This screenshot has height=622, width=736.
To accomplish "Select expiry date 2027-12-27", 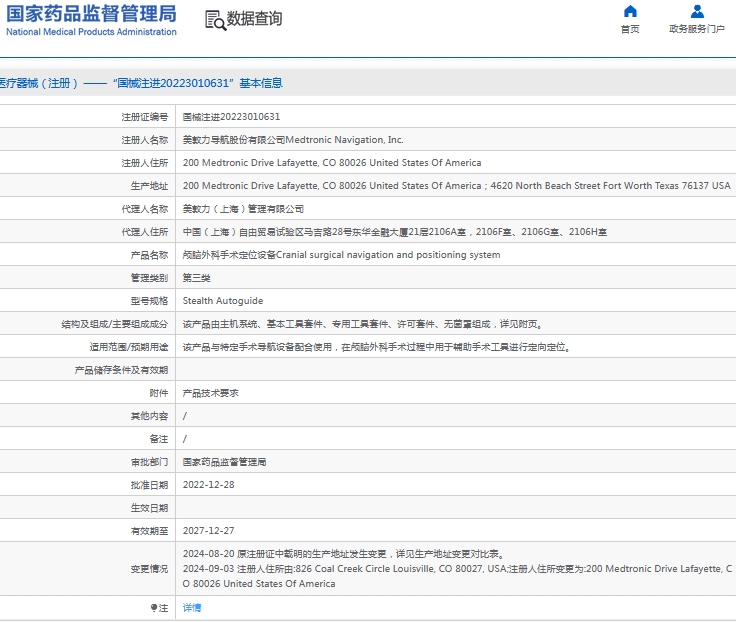I will click(x=208, y=530).
